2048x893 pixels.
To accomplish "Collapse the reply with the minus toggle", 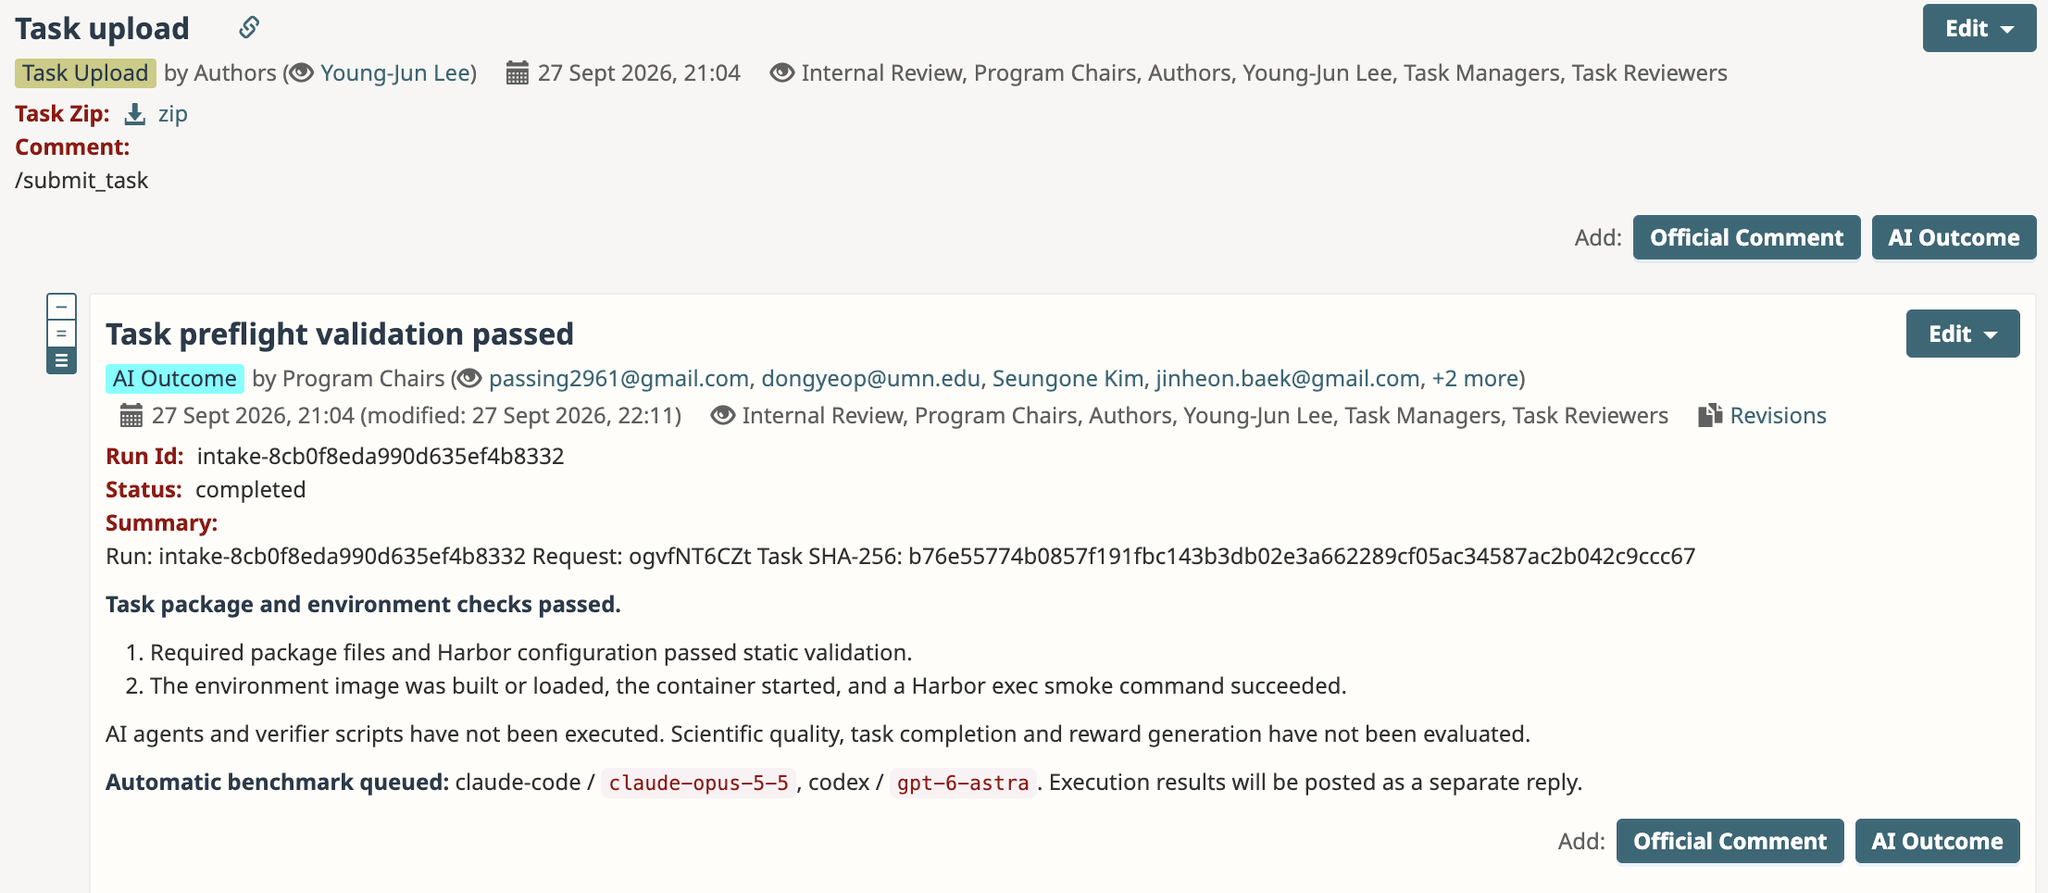I will (x=61, y=307).
